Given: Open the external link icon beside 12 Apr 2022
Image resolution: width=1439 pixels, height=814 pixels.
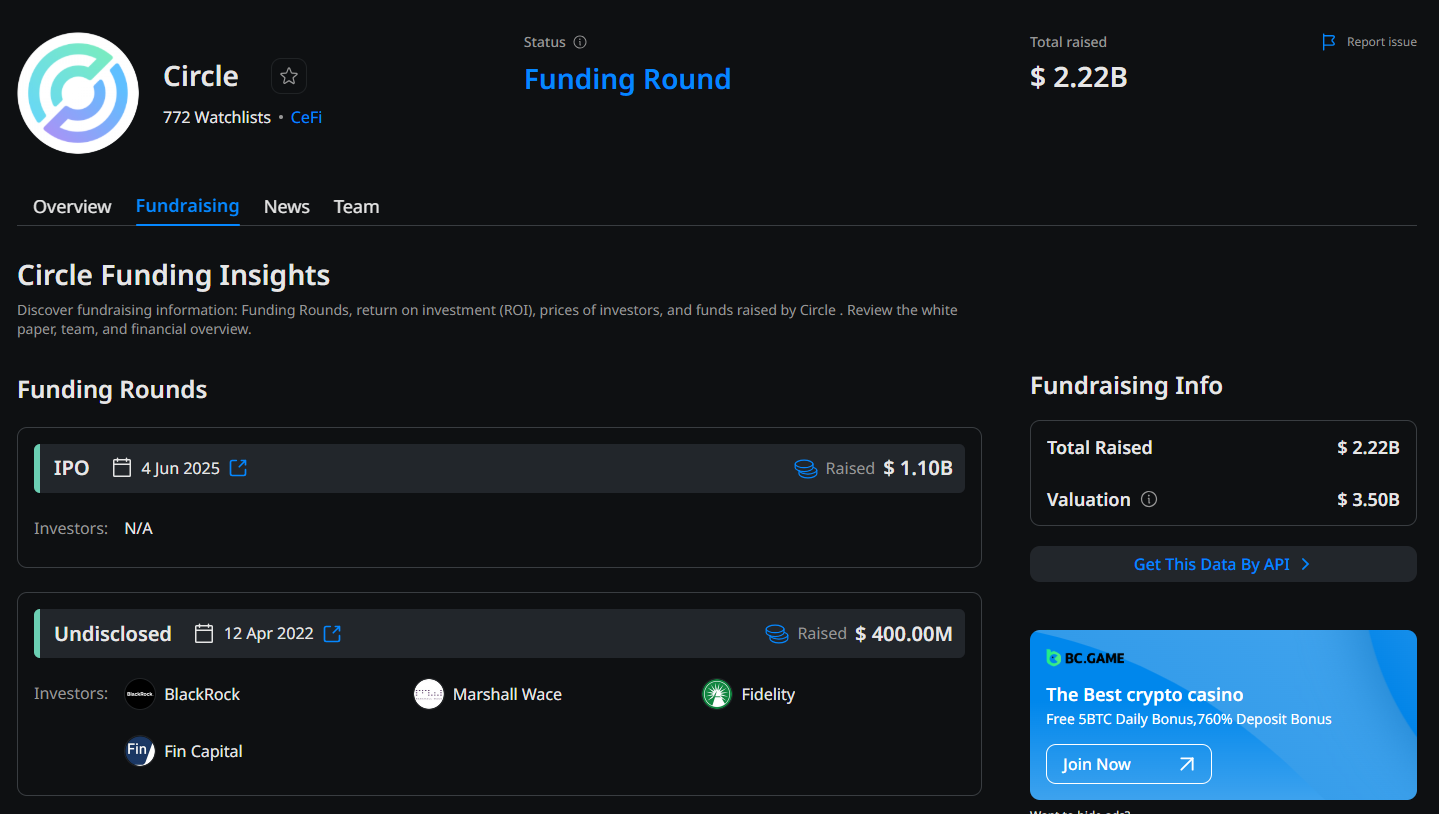Looking at the screenshot, I should click(331, 632).
